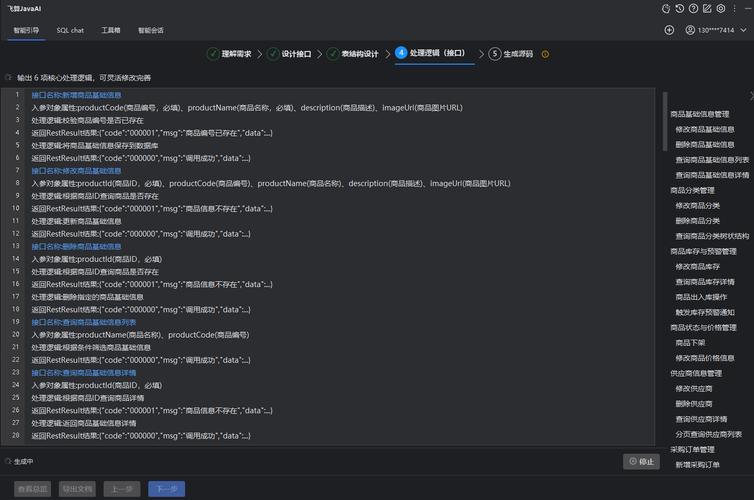The width and height of the screenshot is (754, 500).
Task: Click line 1 接口名称:新增商品基础信息
Action: click(76, 95)
